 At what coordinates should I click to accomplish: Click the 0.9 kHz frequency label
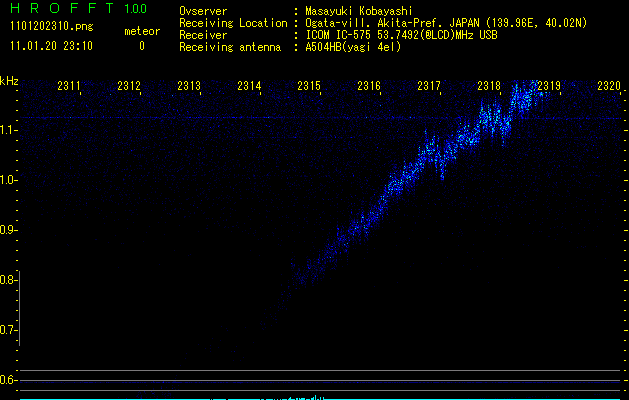[x=8, y=230]
